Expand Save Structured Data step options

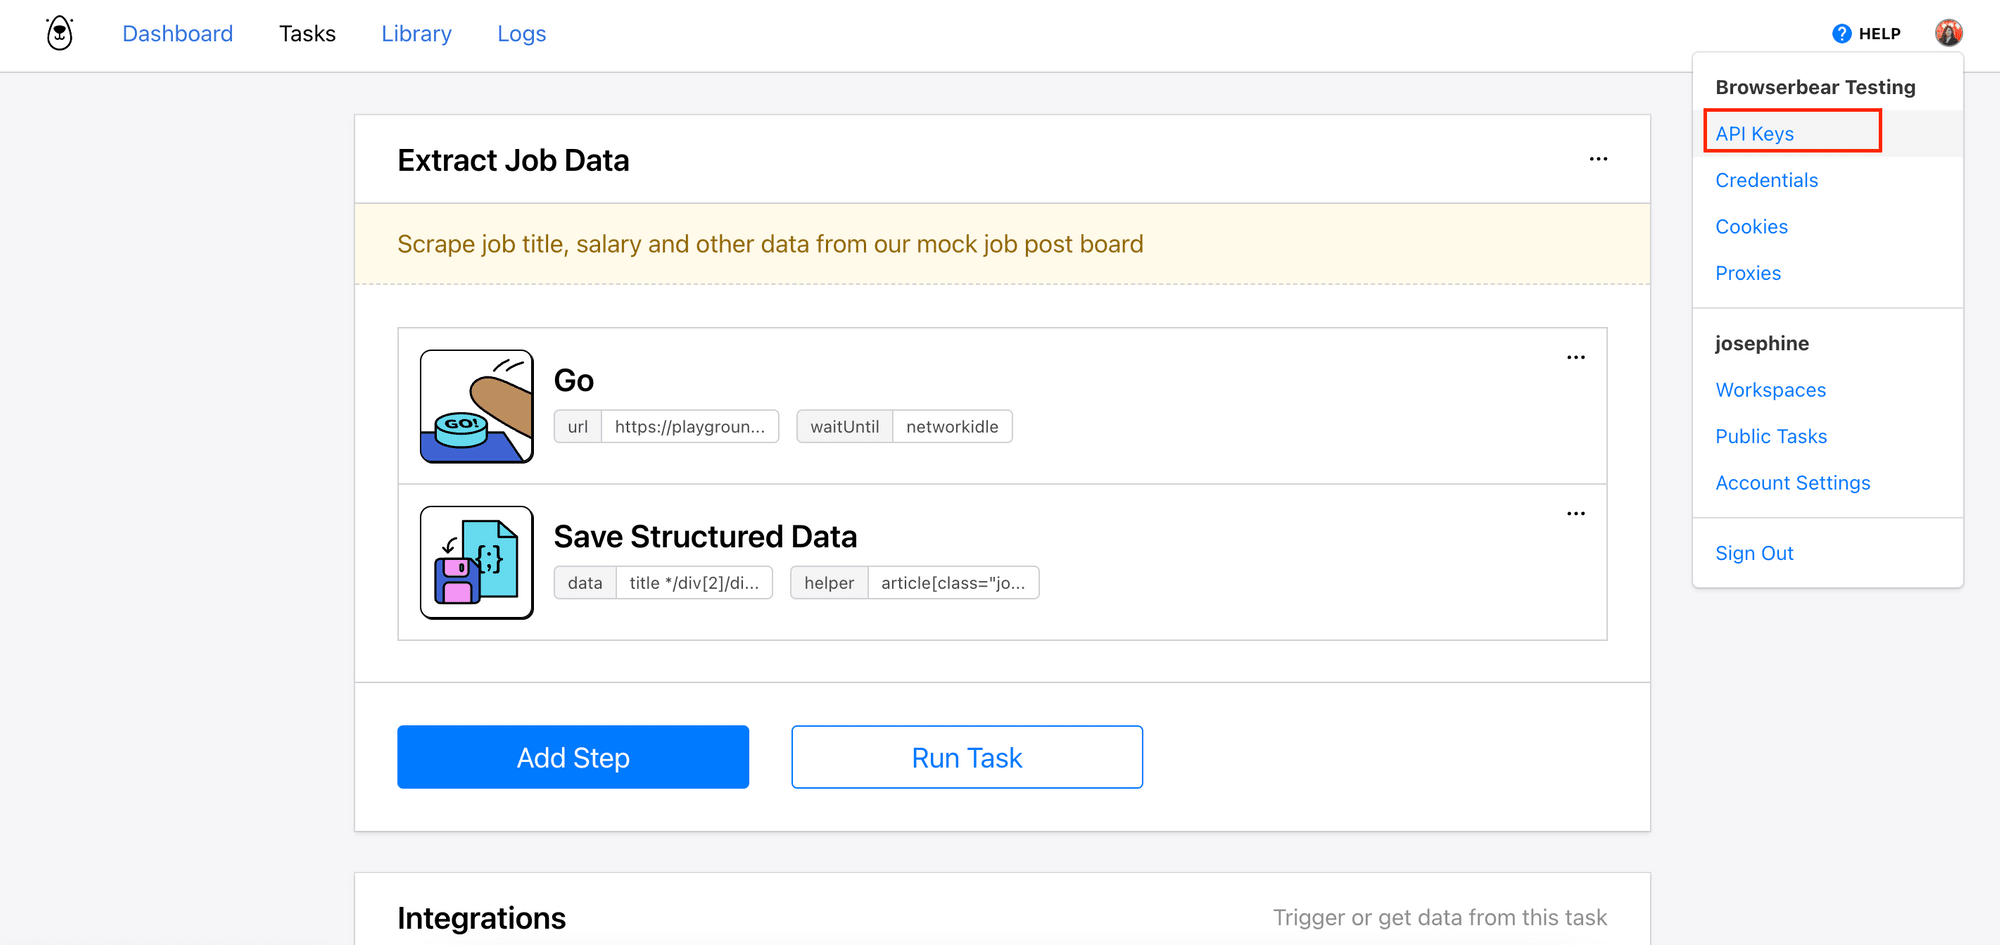click(x=1576, y=513)
